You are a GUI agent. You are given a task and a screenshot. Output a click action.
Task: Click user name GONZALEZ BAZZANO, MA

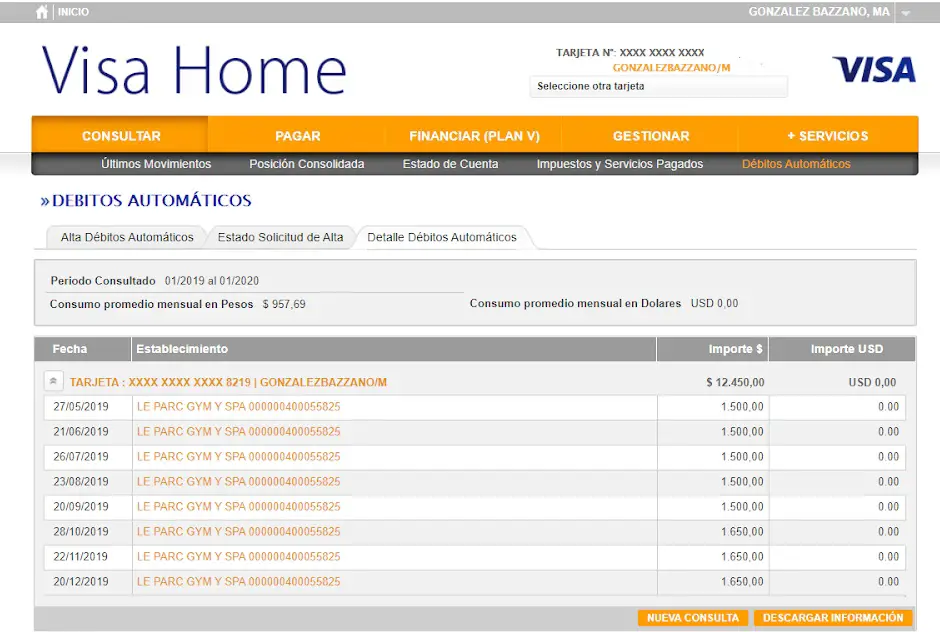819,12
